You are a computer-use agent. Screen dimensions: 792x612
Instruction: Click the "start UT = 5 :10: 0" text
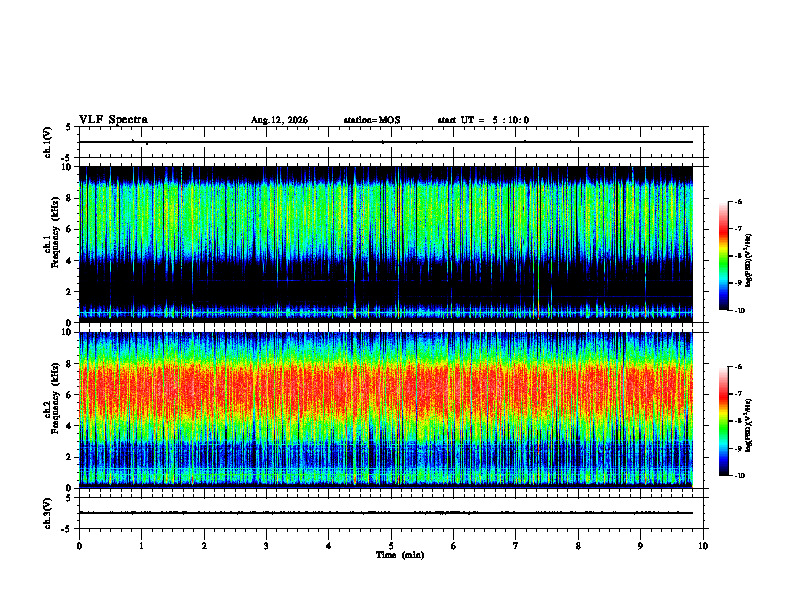[x=483, y=120]
